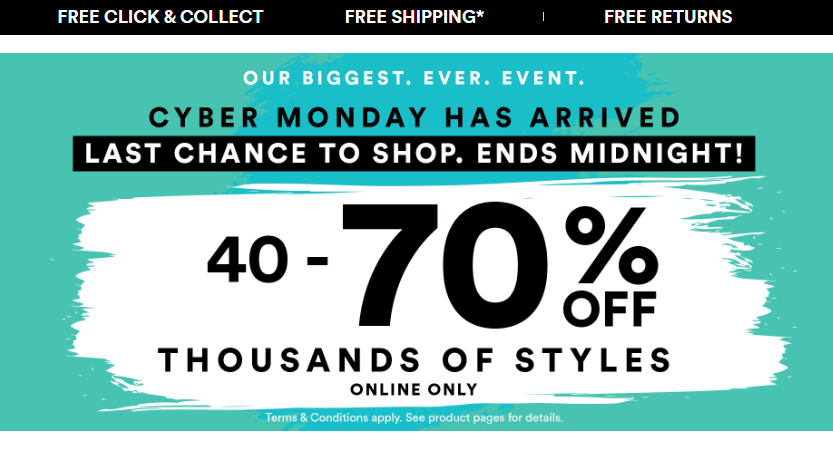
Task: Click the 'Thousands of Styles' text
Action: [414, 360]
